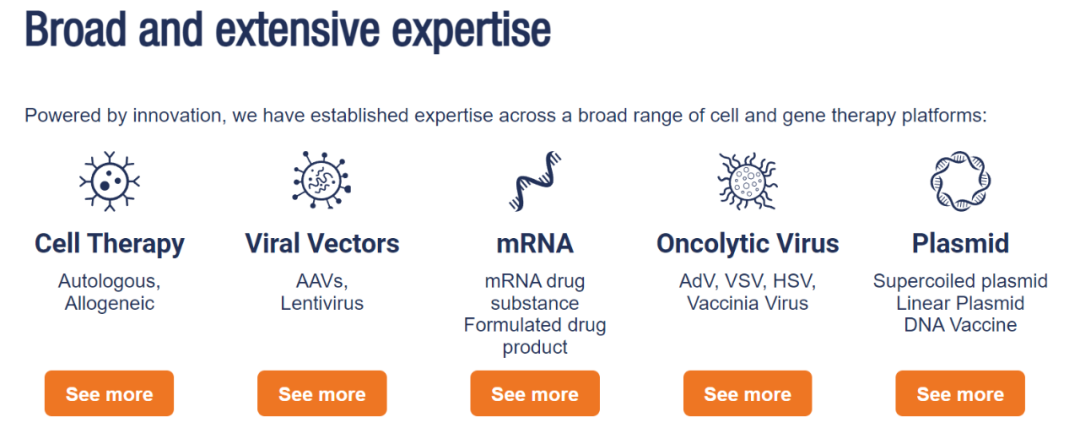The height and width of the screenshot is (444, 1080).
Task: Click the Oncolytic Virus icon
Action: point(747,181)
